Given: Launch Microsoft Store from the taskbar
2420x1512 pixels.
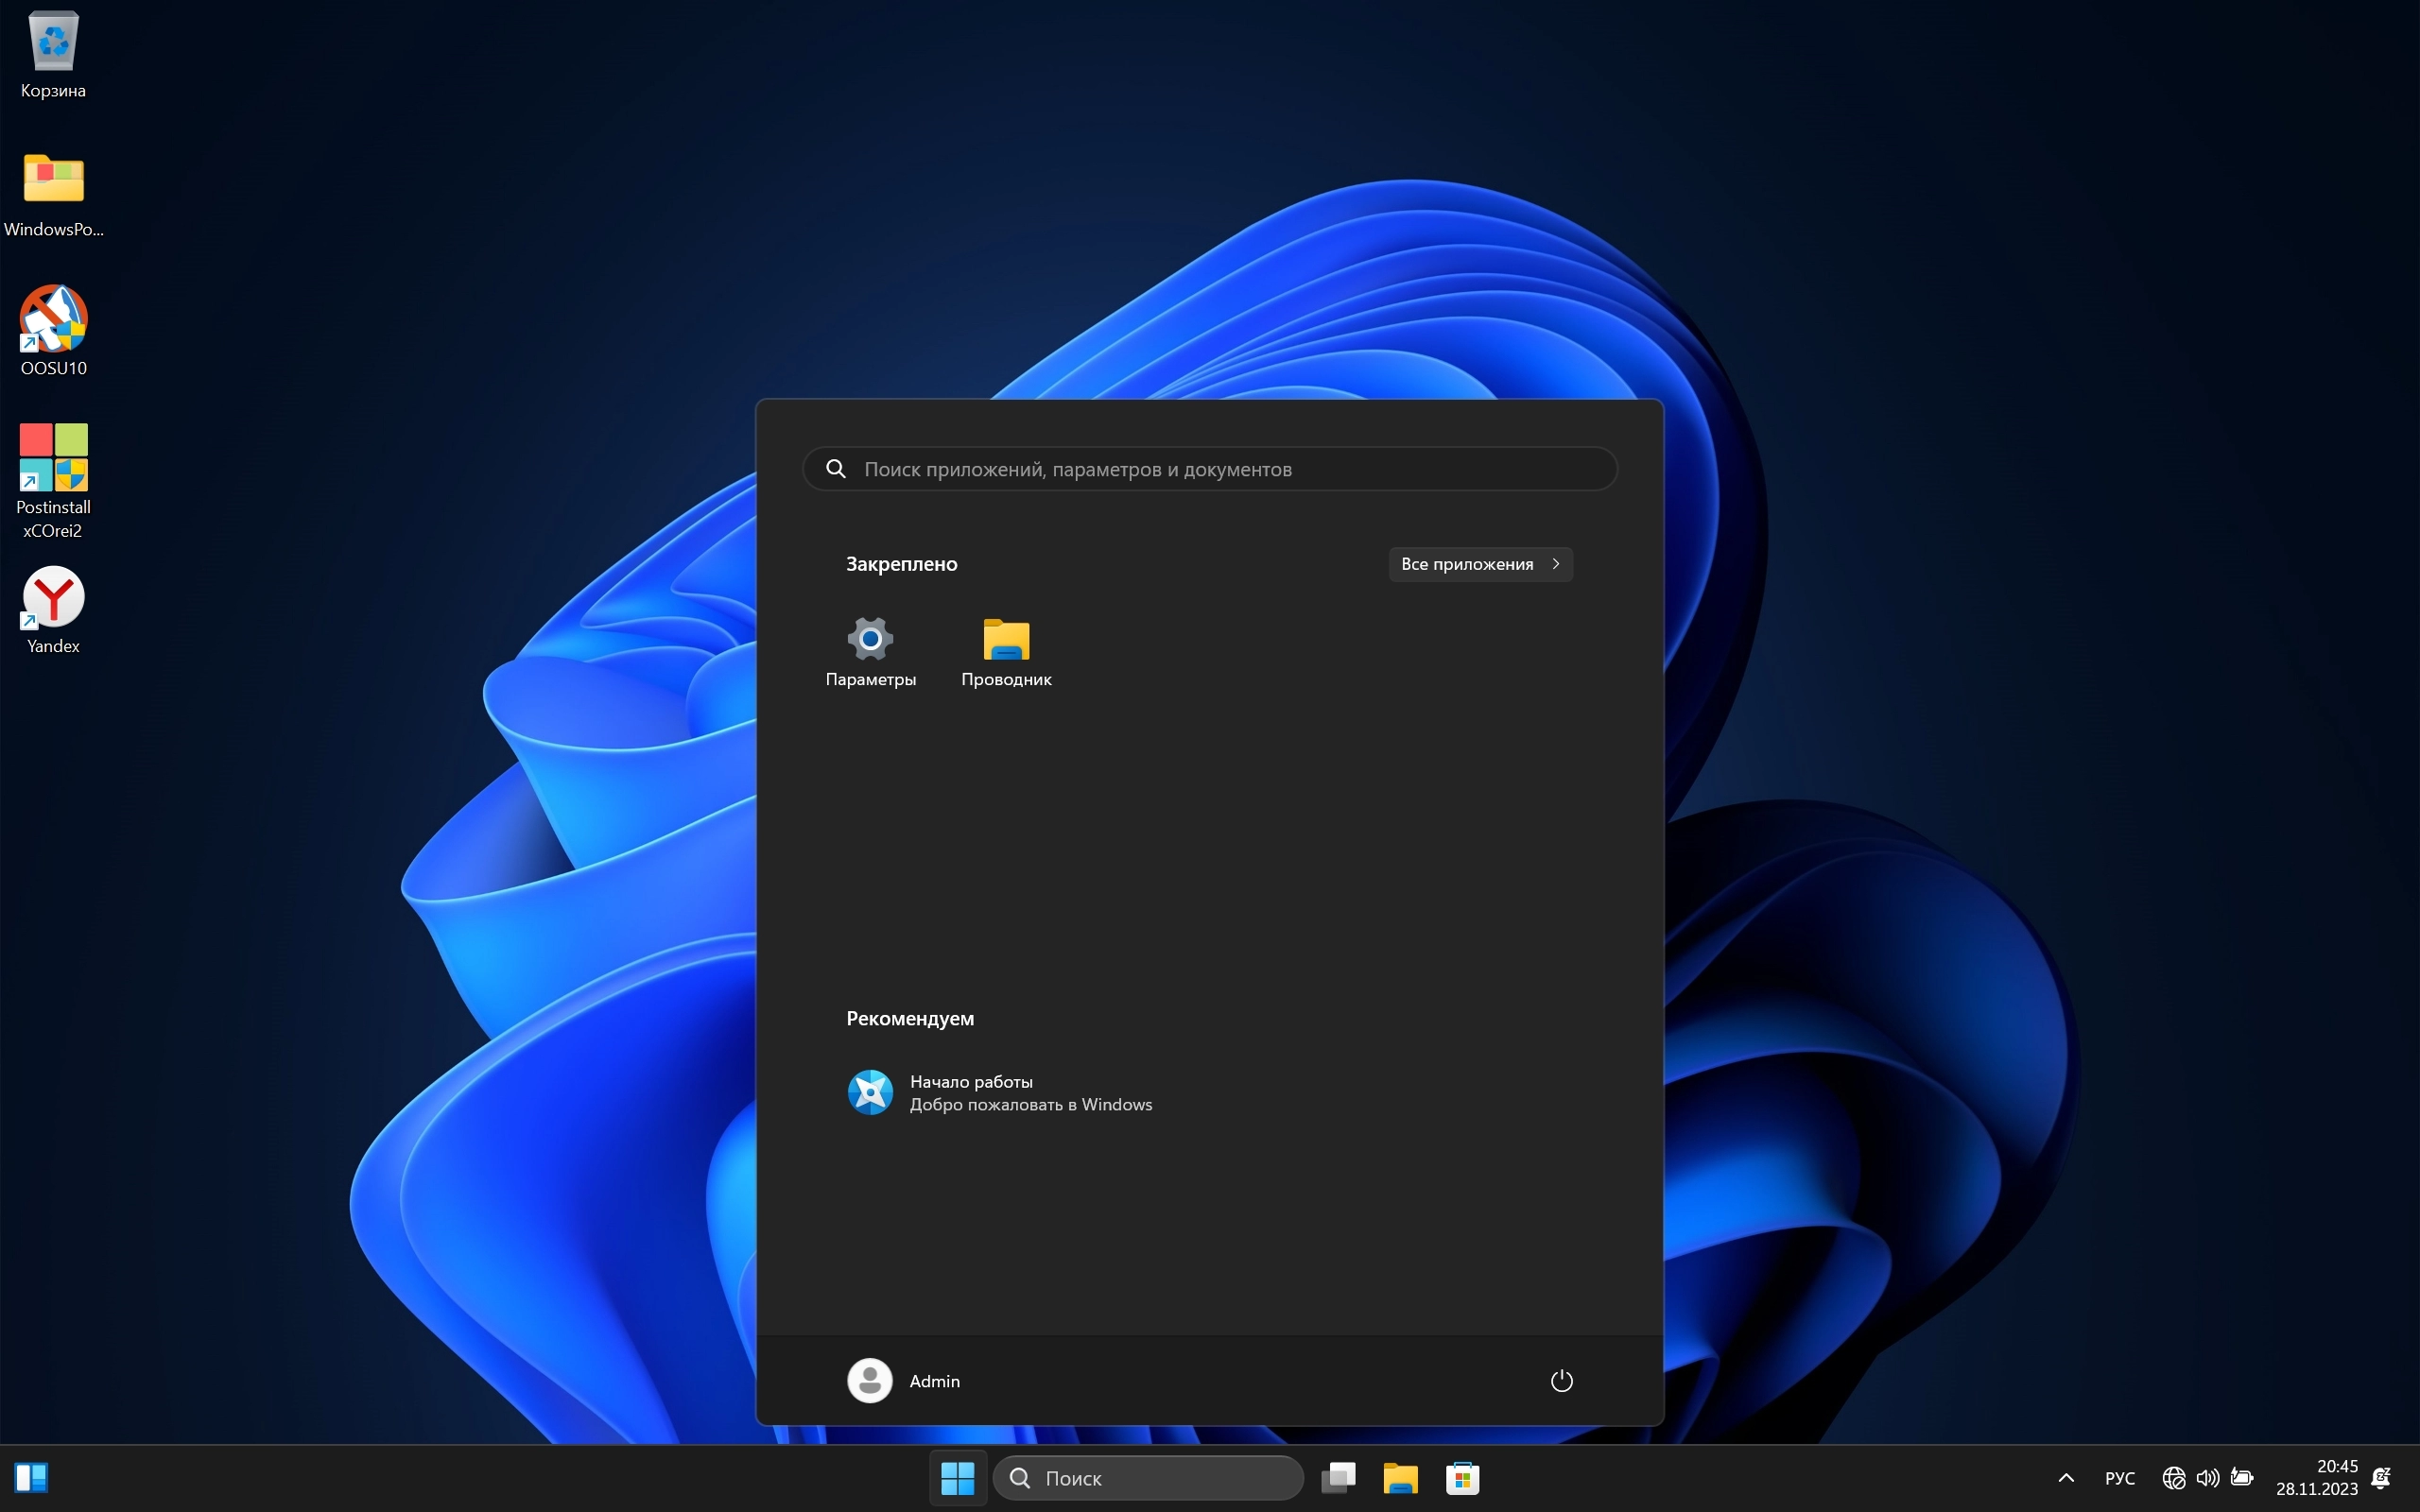Looking at the screenshot, I should coord(1462,1477).
